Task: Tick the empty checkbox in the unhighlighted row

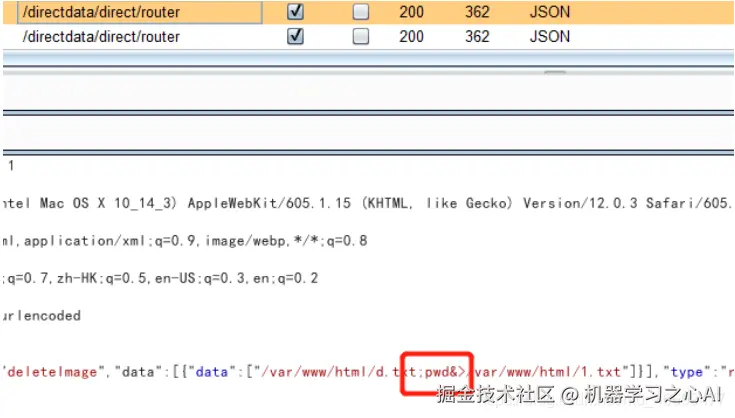Action: 360,37
